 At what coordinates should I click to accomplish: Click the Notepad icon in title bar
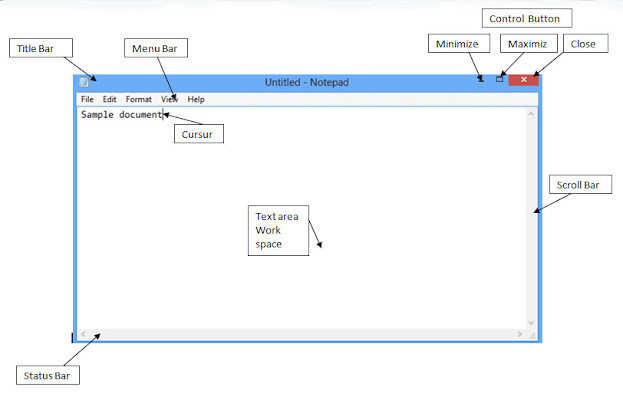pyautogui.click(x=84, y=82)
